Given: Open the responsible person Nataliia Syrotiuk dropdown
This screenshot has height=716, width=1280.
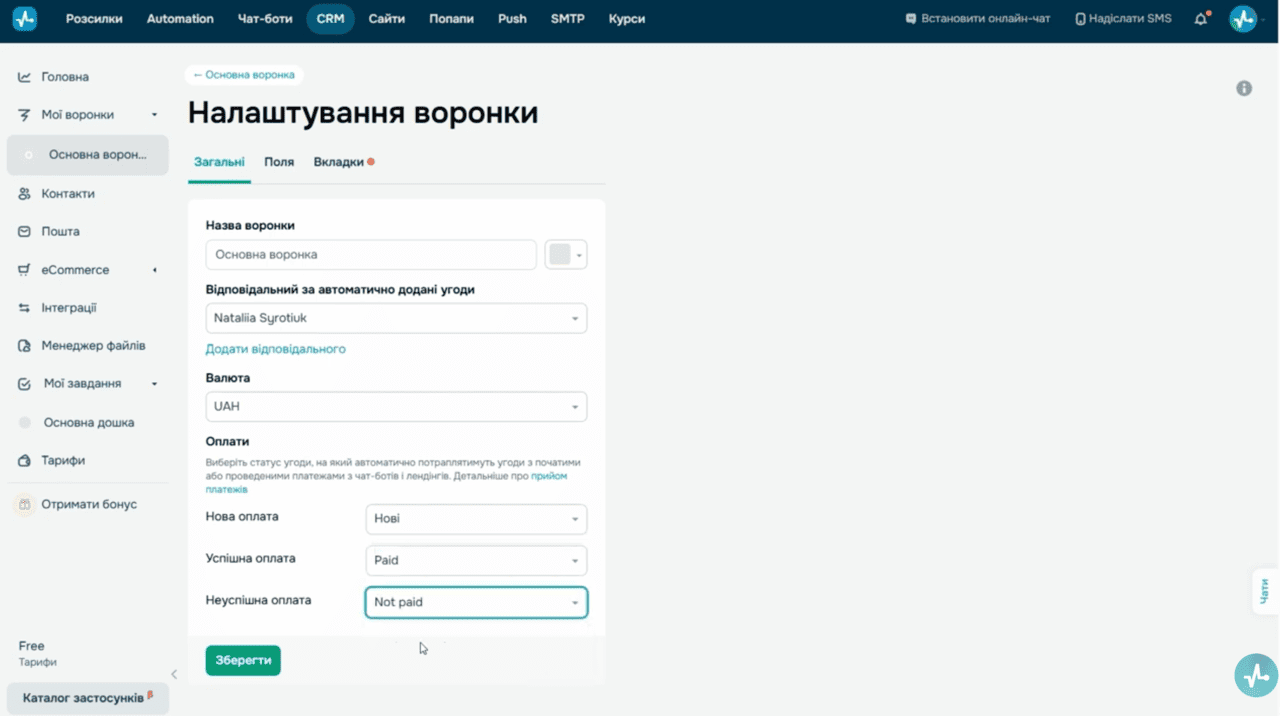Looking at the screenshot, I should [396, 318].
